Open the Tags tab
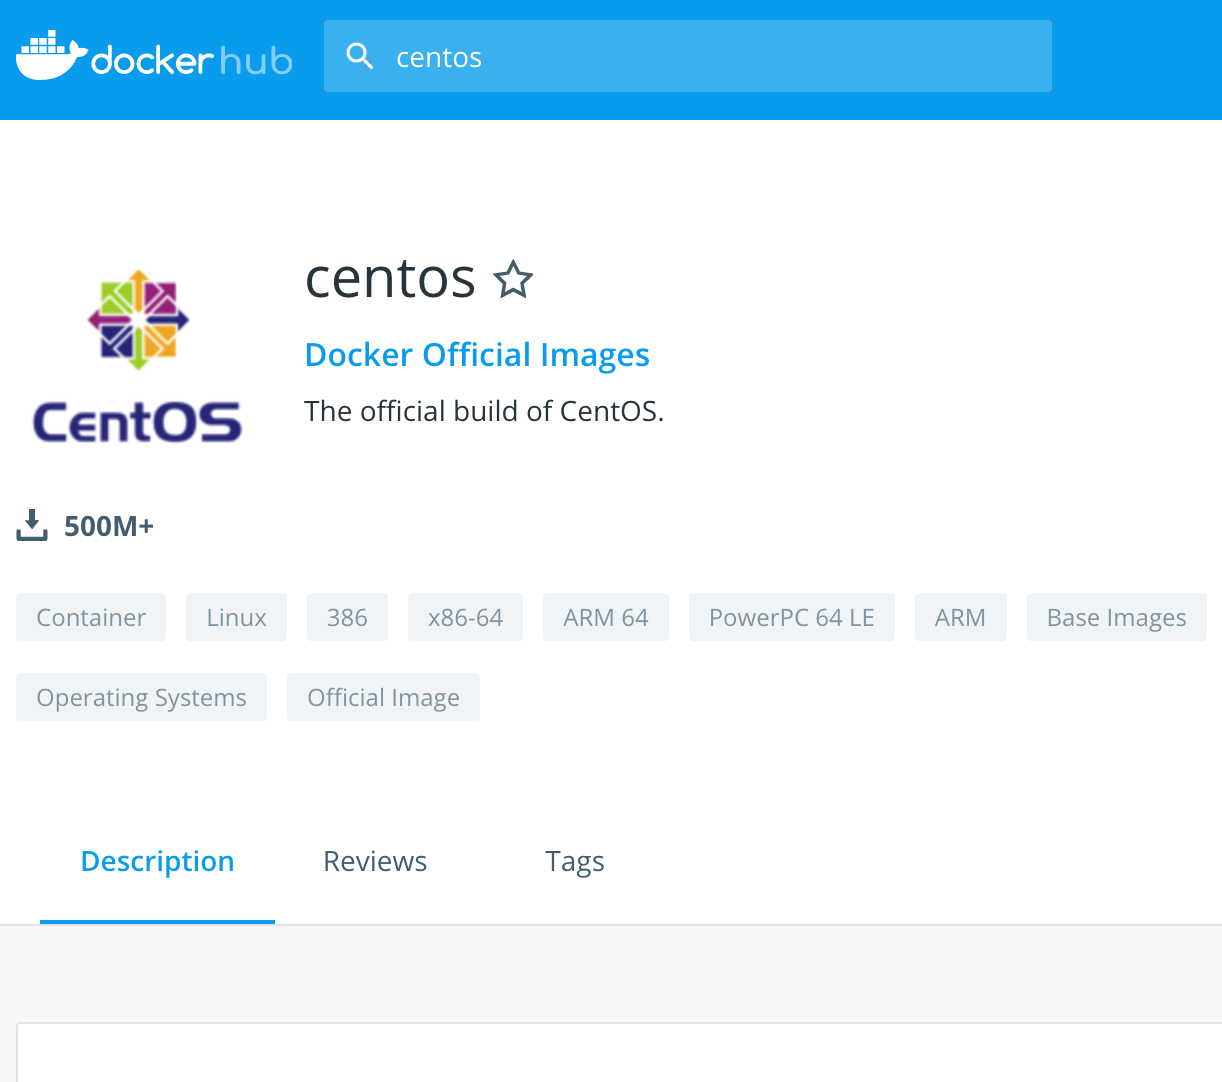1222x1082 pixels. [575, 861]
